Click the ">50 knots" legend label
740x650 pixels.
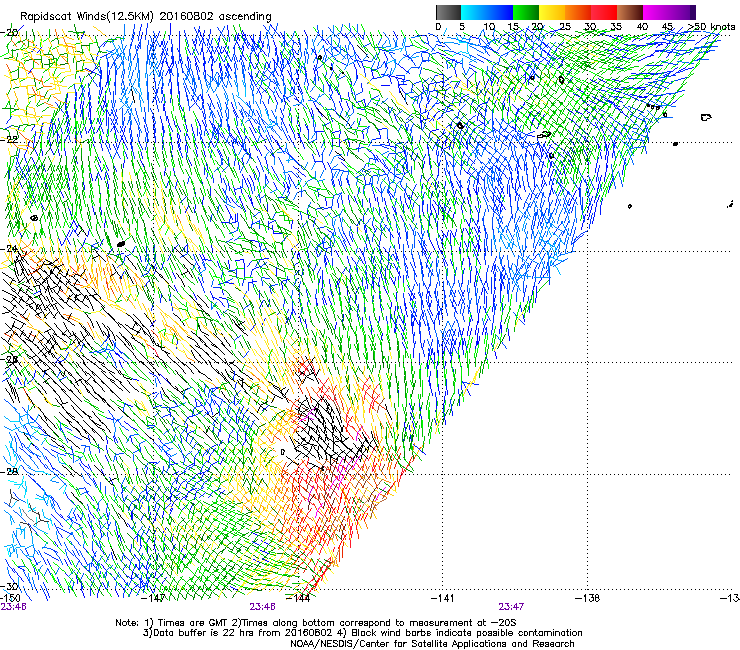click(711, 26)
